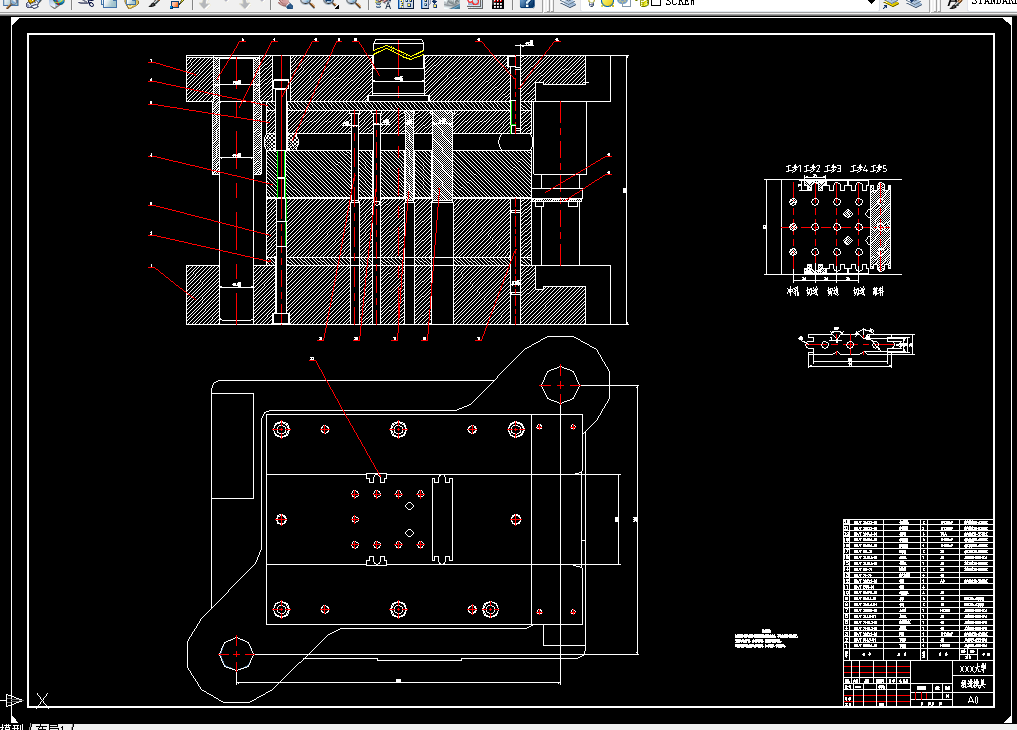
Task: Click the Copy icon in toolbar
Action: 109,3
